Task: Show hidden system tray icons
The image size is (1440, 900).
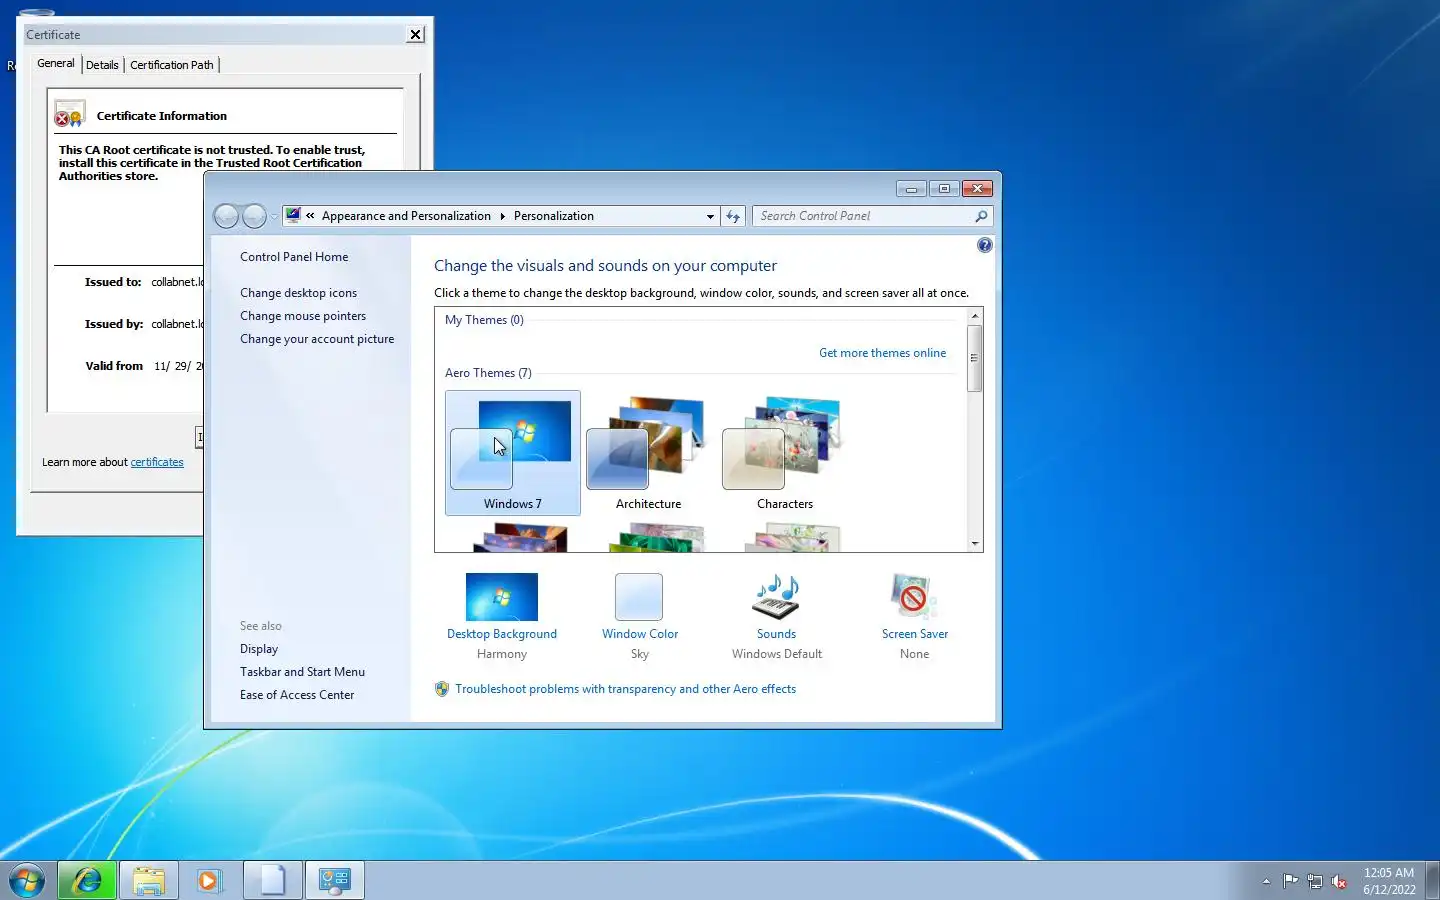Action: click(x=1266, y=881)
